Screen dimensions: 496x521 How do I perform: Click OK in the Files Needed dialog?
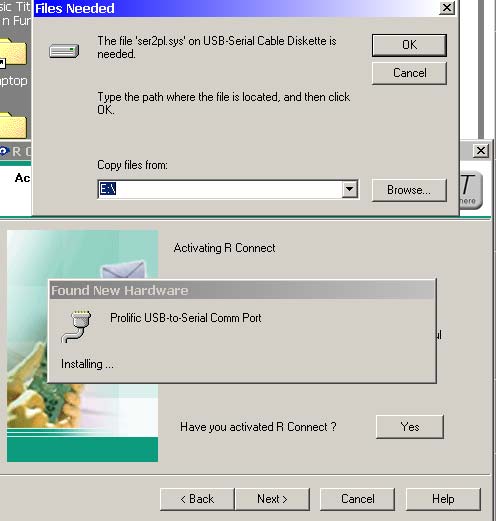pos(409,45)
